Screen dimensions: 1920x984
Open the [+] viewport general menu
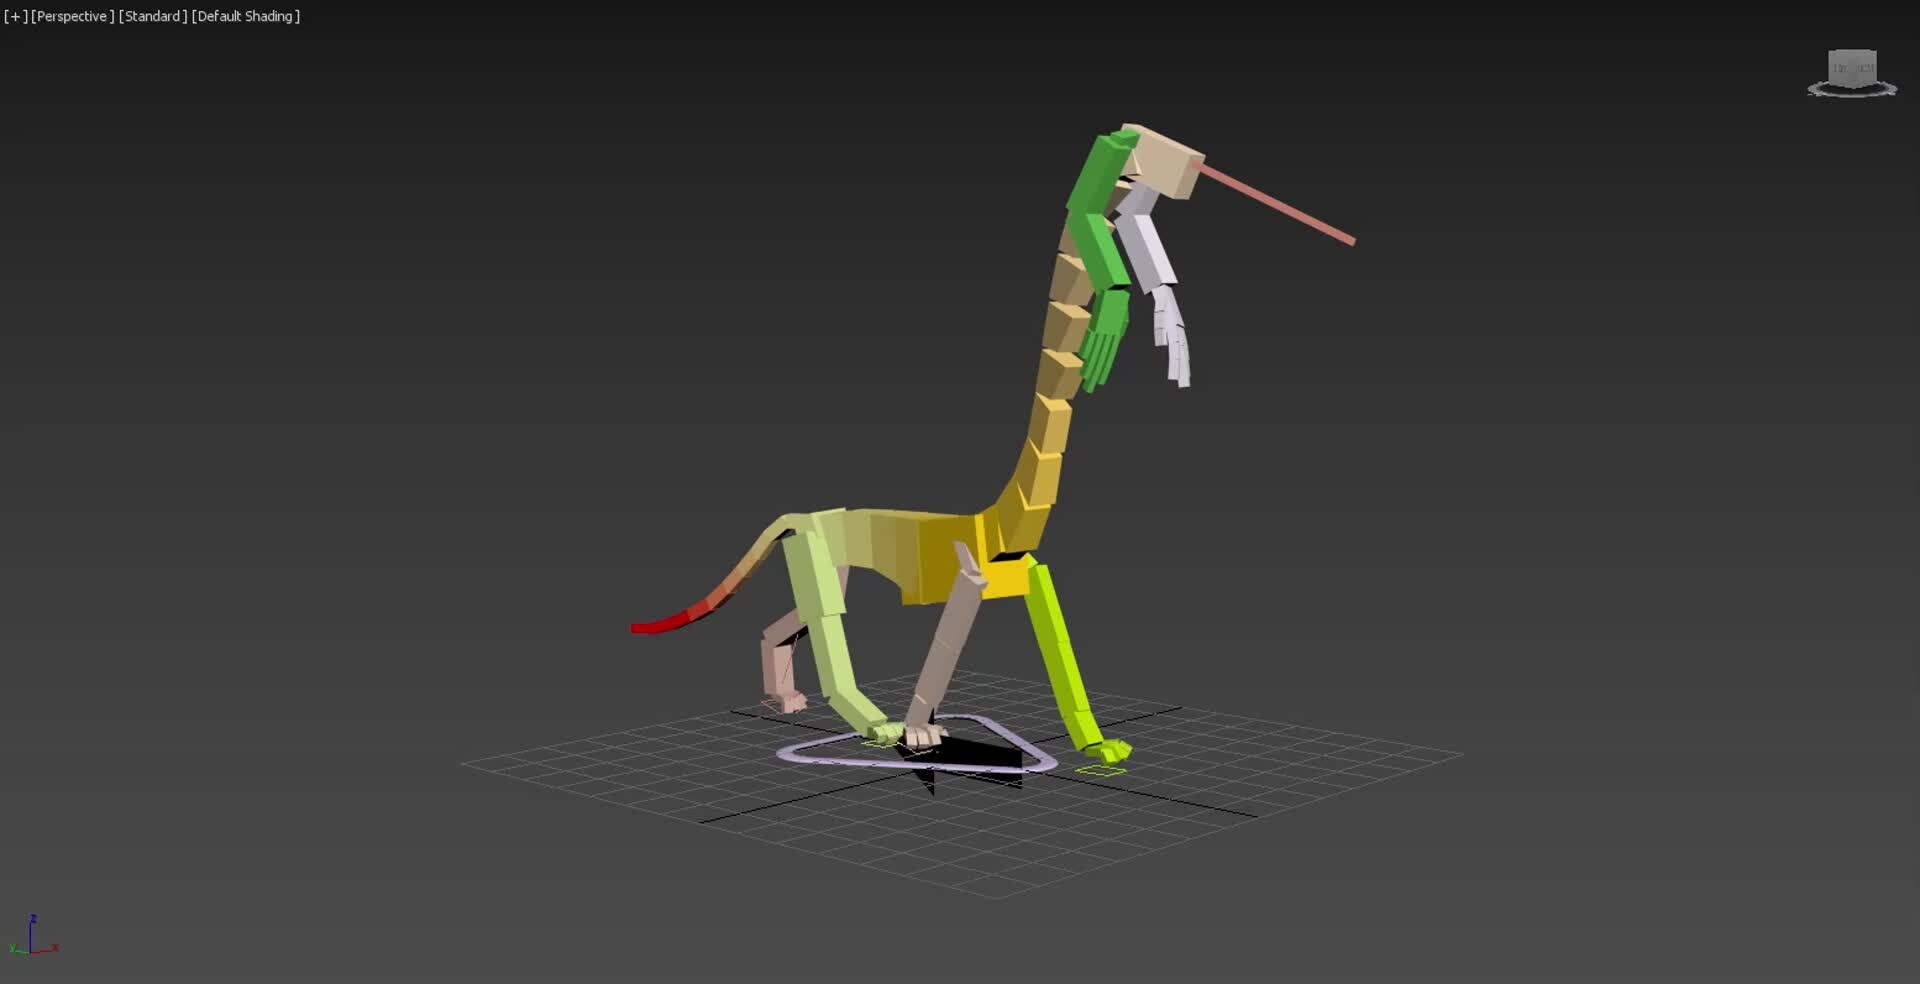(x=15, y=16)
